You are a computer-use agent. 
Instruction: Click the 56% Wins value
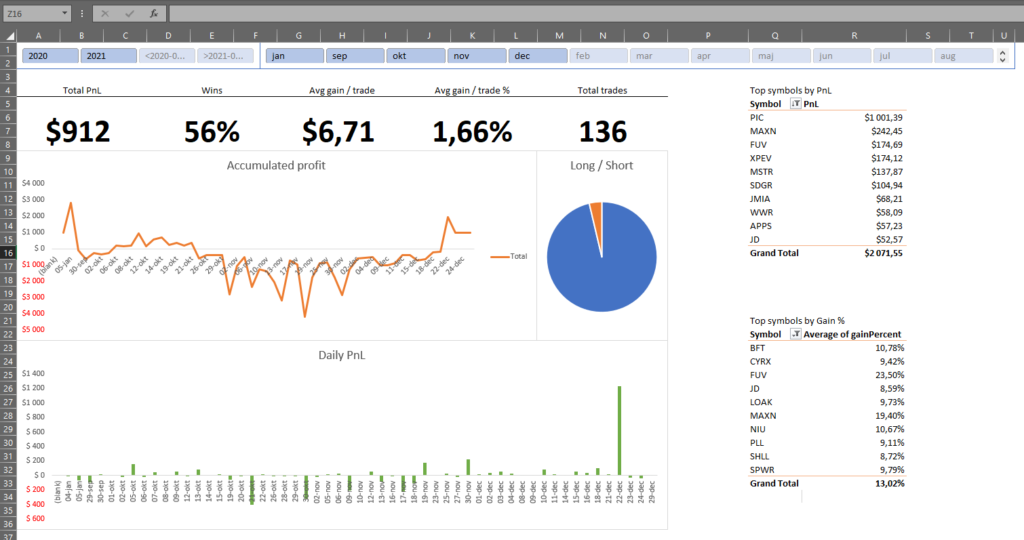point(212,131)
